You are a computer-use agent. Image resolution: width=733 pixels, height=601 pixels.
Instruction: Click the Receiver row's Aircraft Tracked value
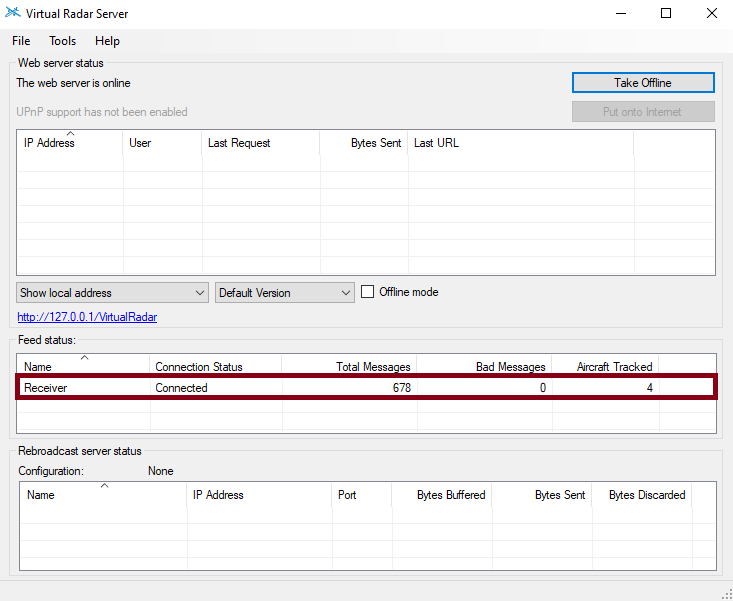coord(649,387)
